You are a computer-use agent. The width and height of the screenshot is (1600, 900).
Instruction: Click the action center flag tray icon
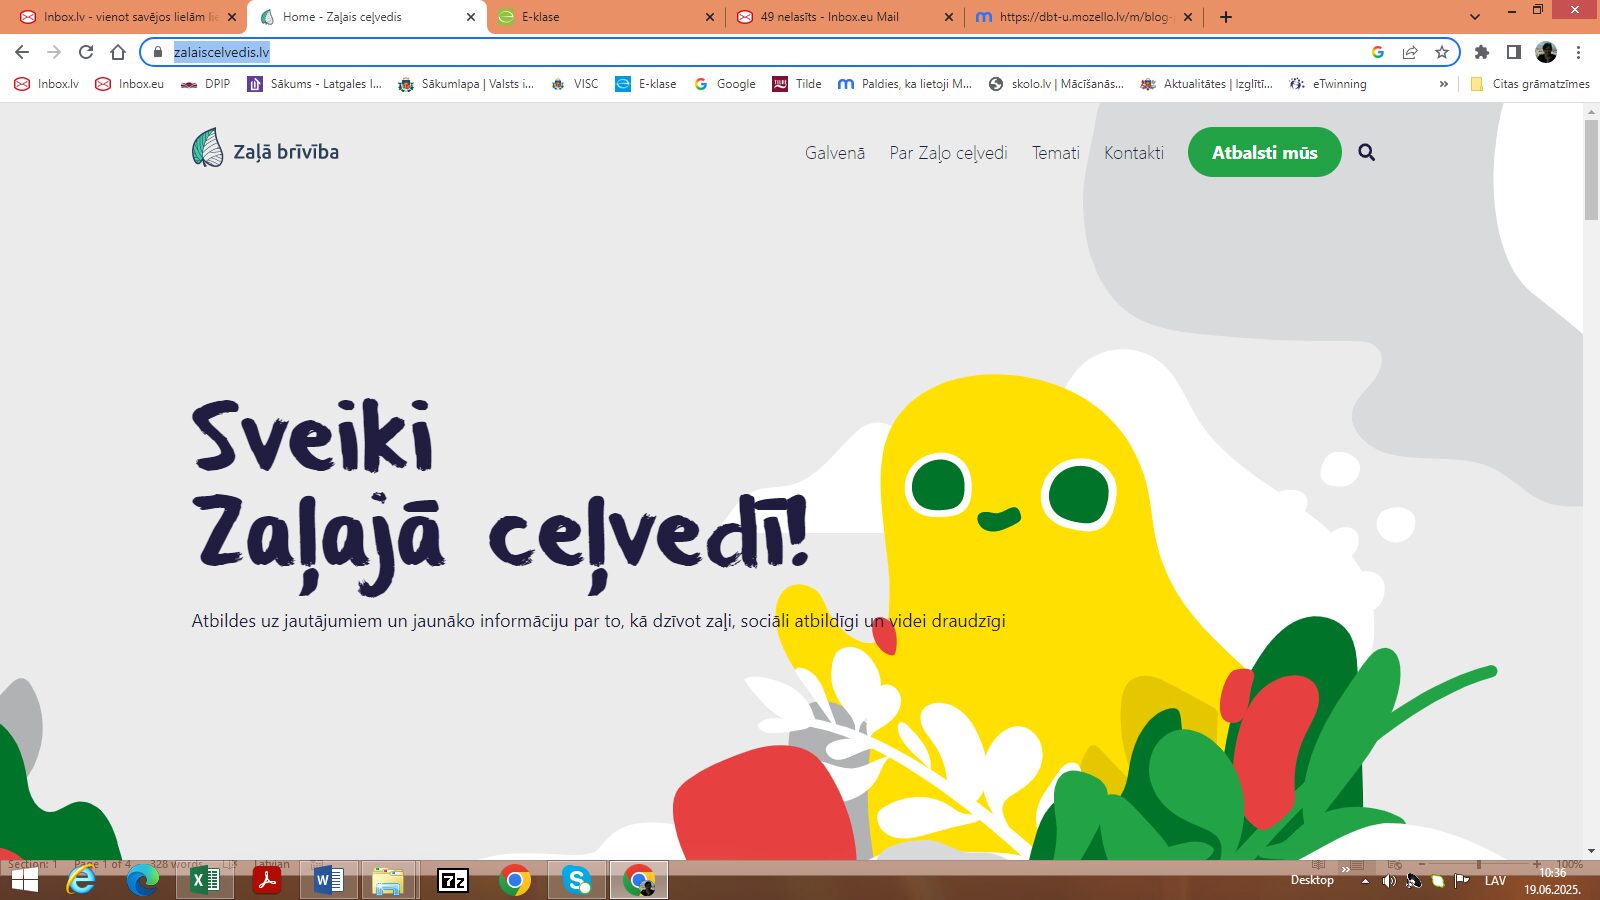pyautogui.click(x=1462, y=881)
